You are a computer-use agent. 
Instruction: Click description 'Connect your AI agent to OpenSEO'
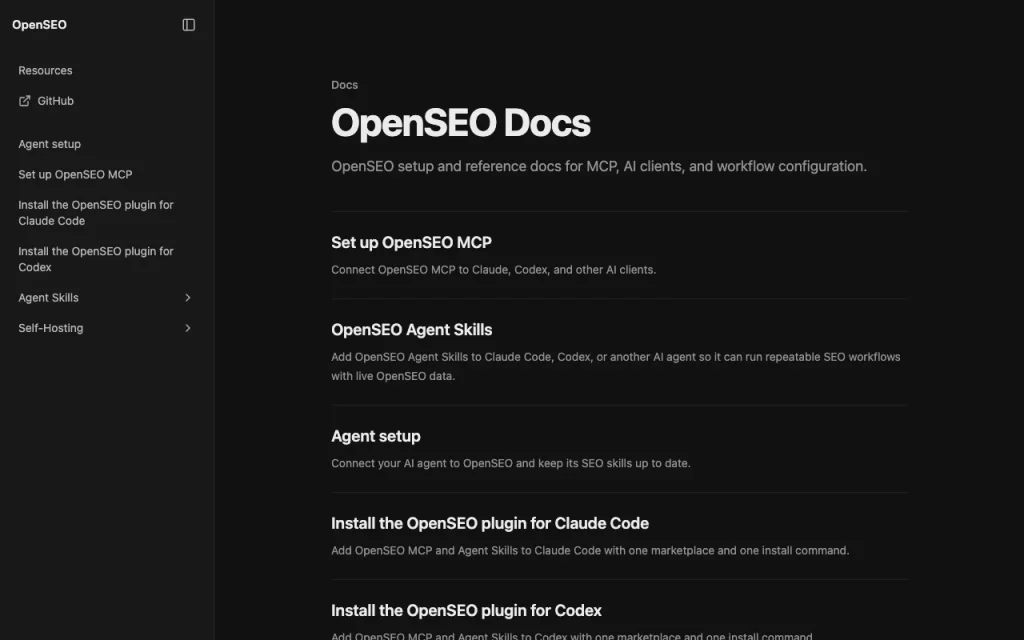511,463
